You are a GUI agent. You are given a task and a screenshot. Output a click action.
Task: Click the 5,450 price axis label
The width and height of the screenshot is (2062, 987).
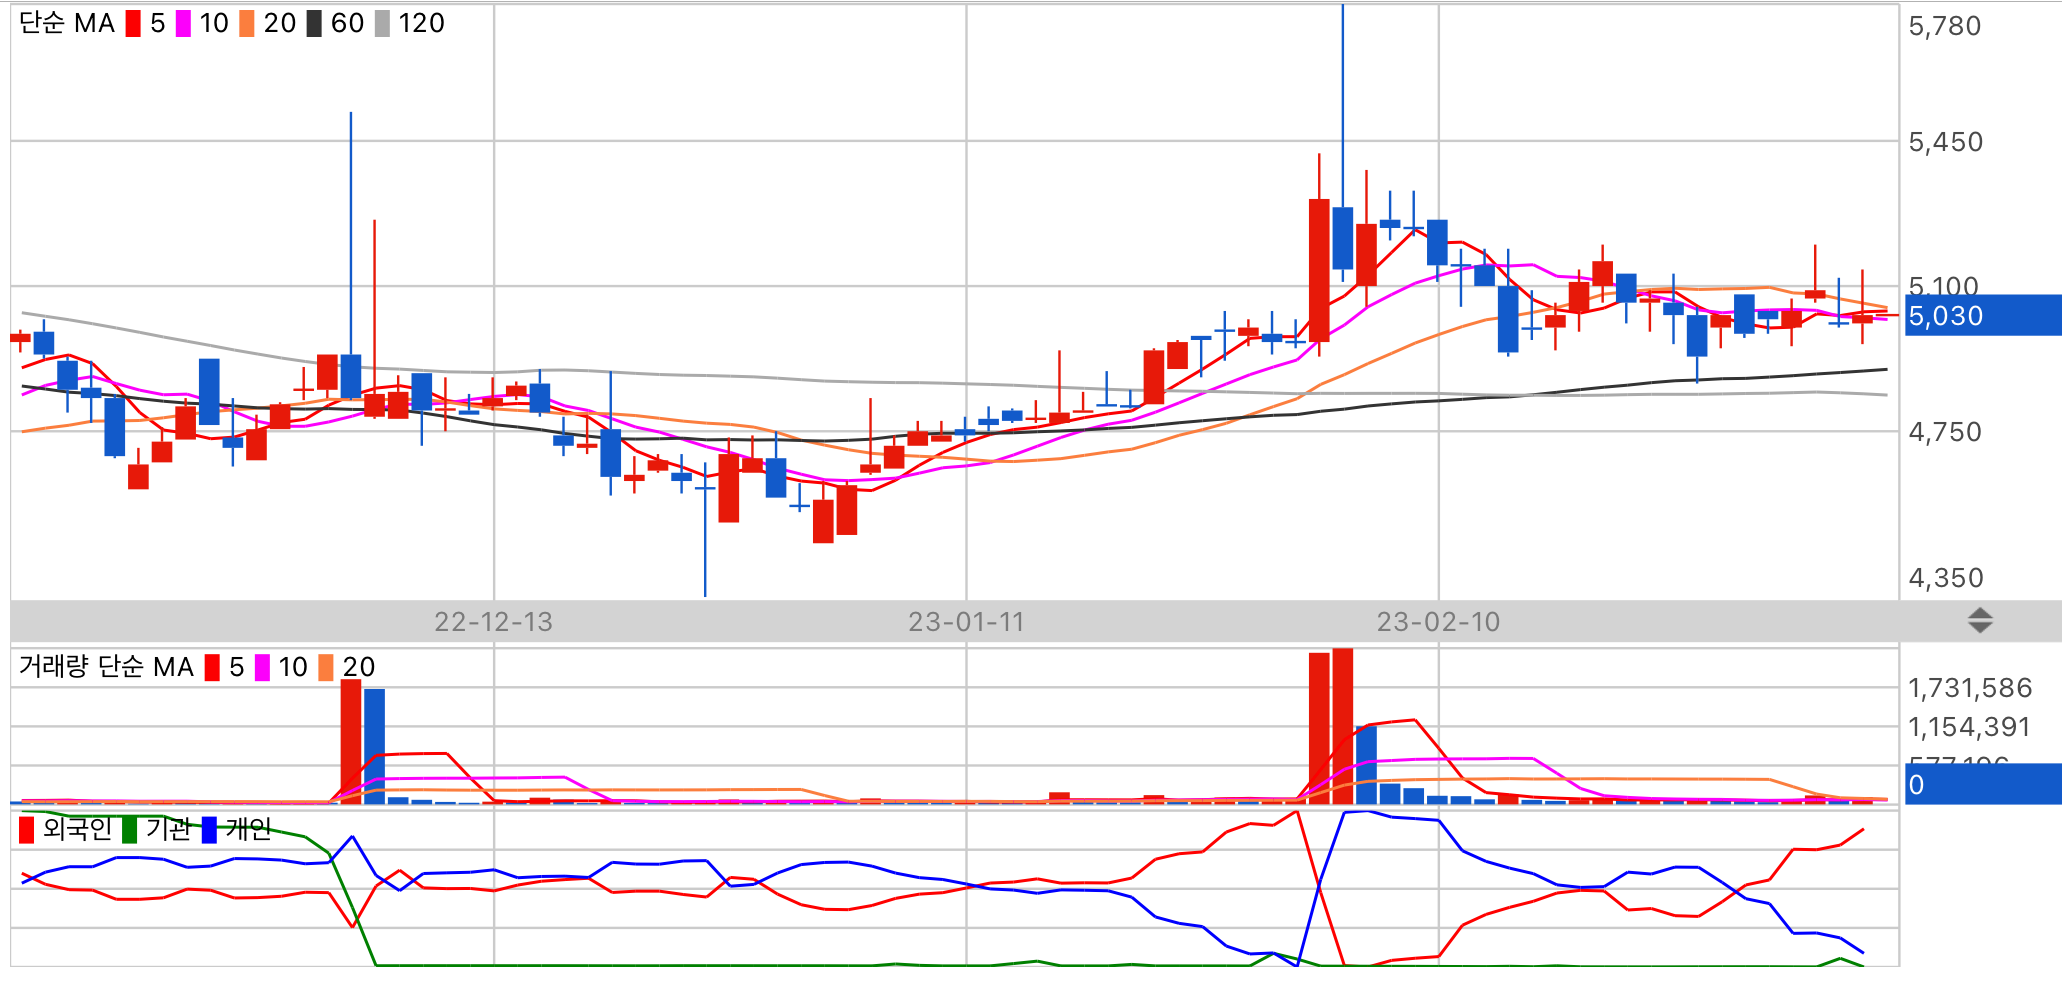1945,142
